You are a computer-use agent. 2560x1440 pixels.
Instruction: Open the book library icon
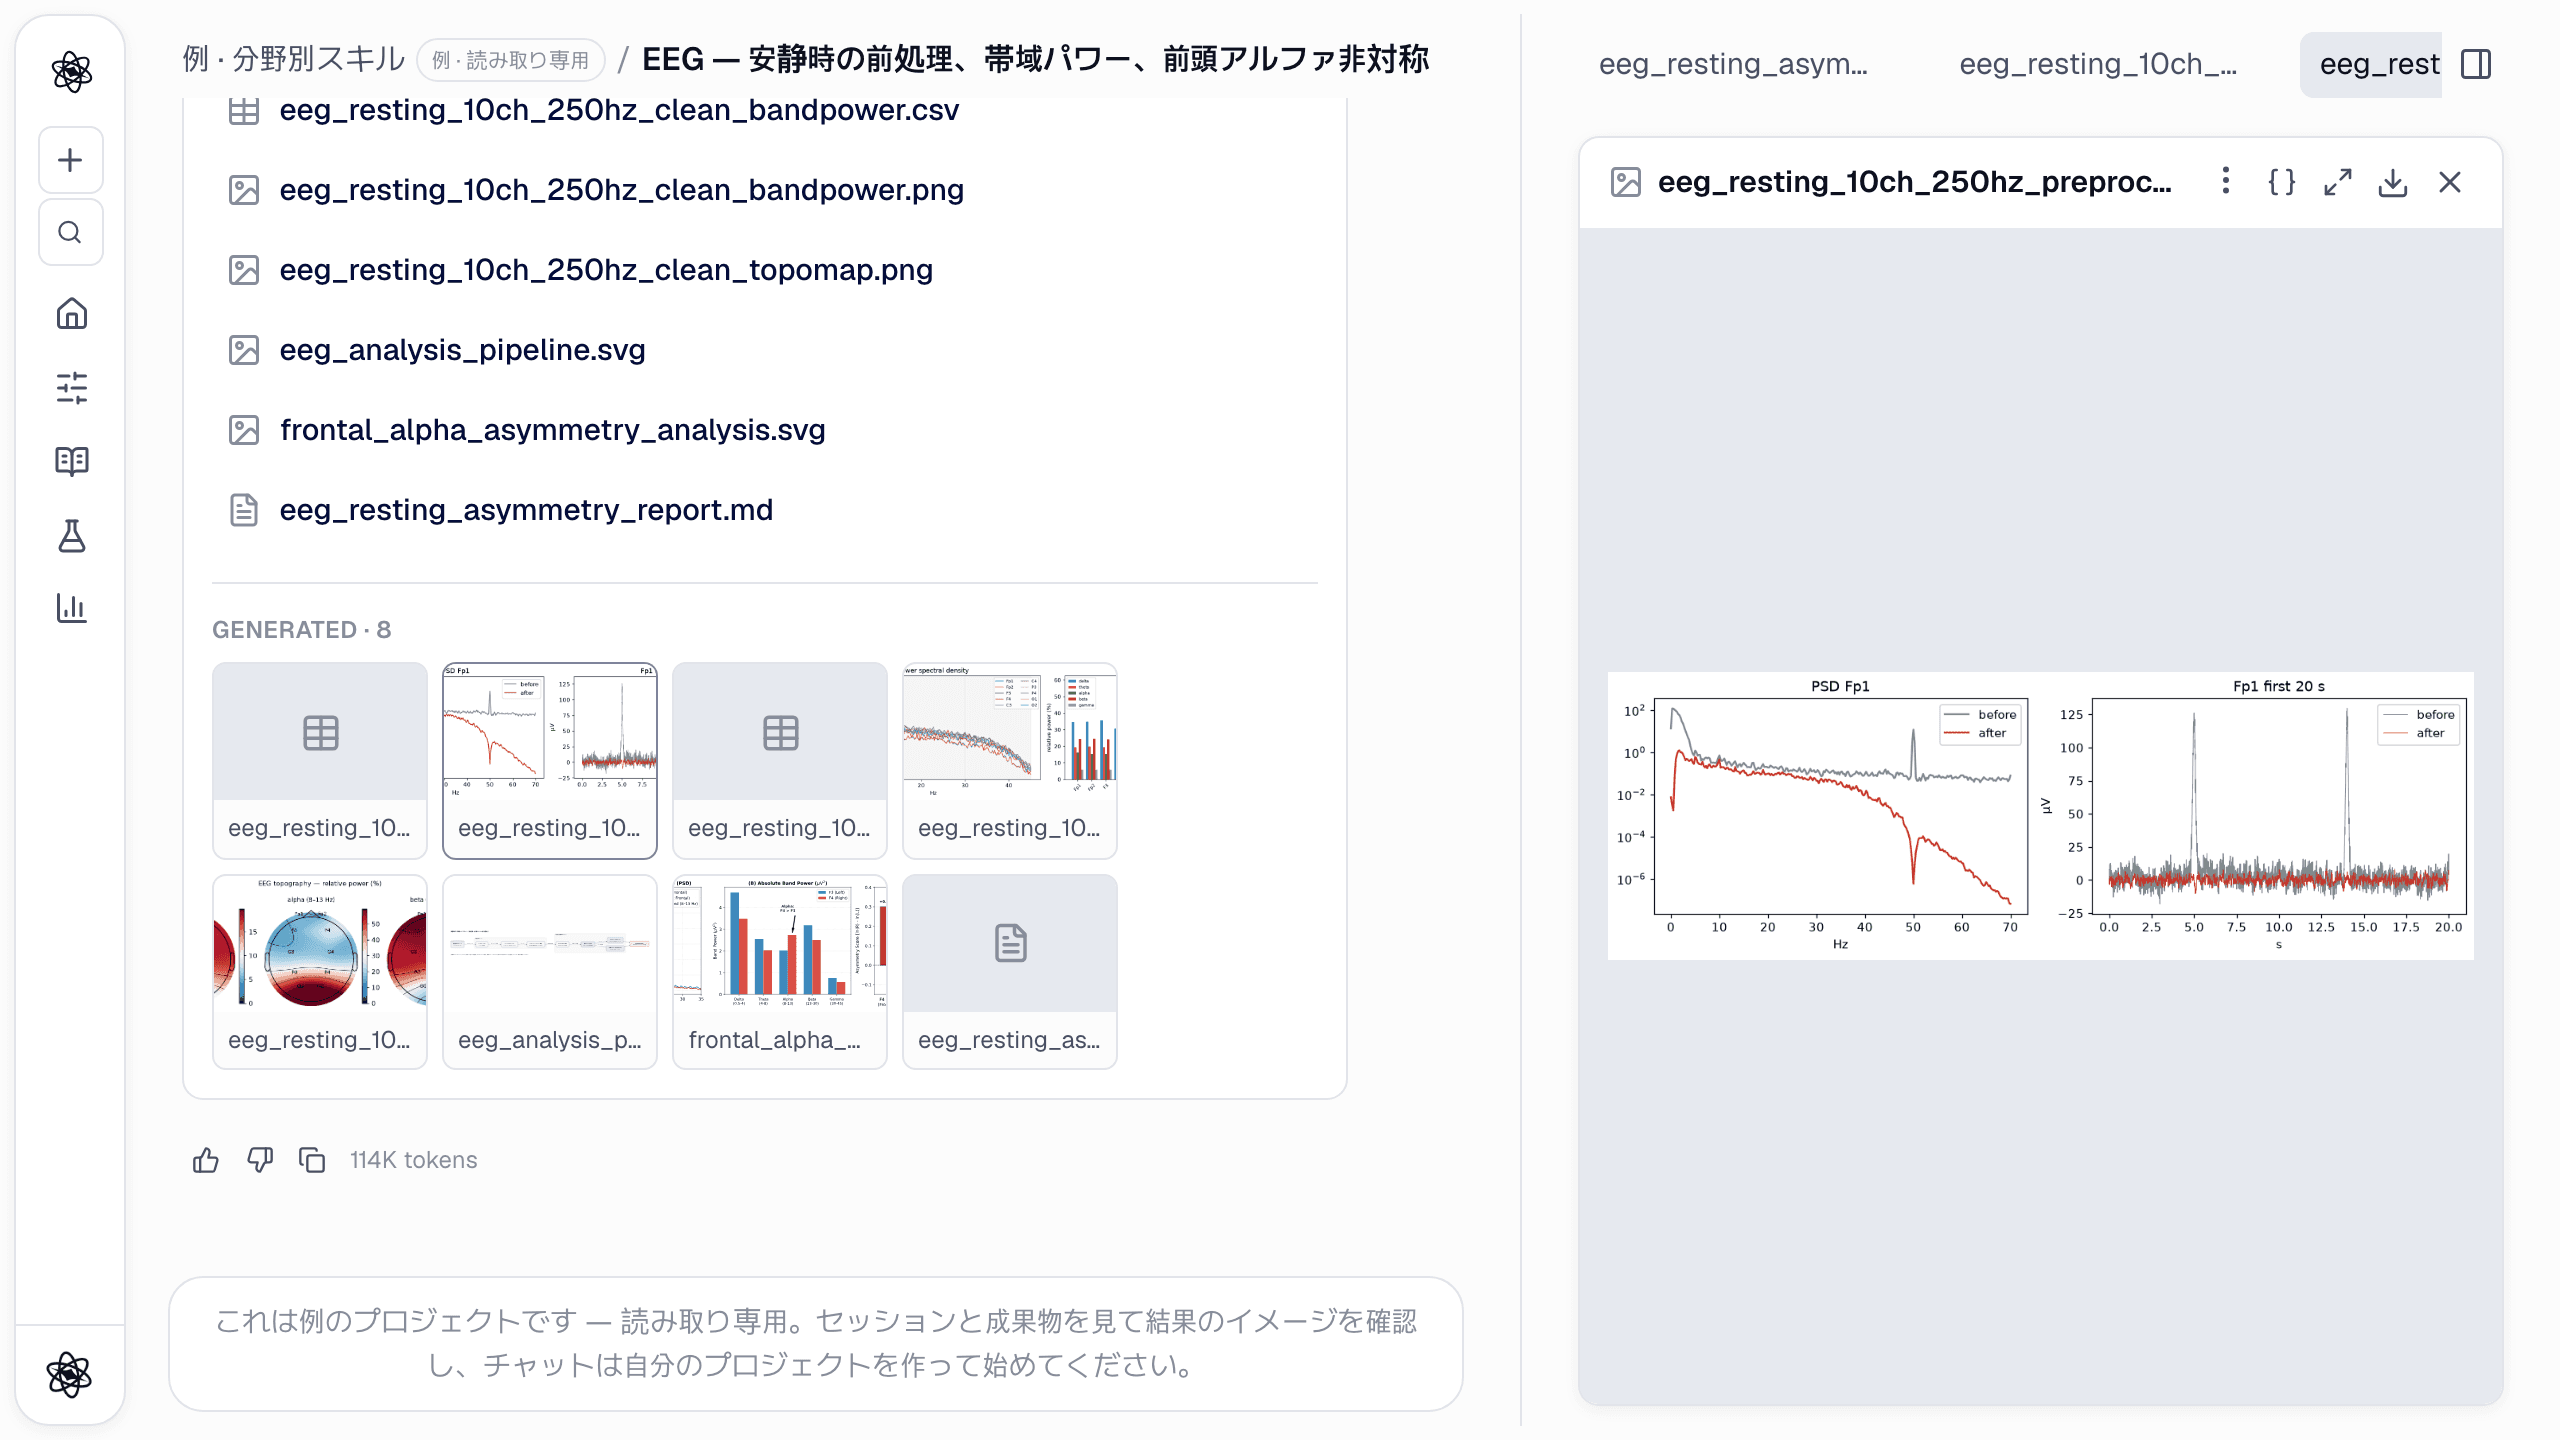tap(71, 461)
